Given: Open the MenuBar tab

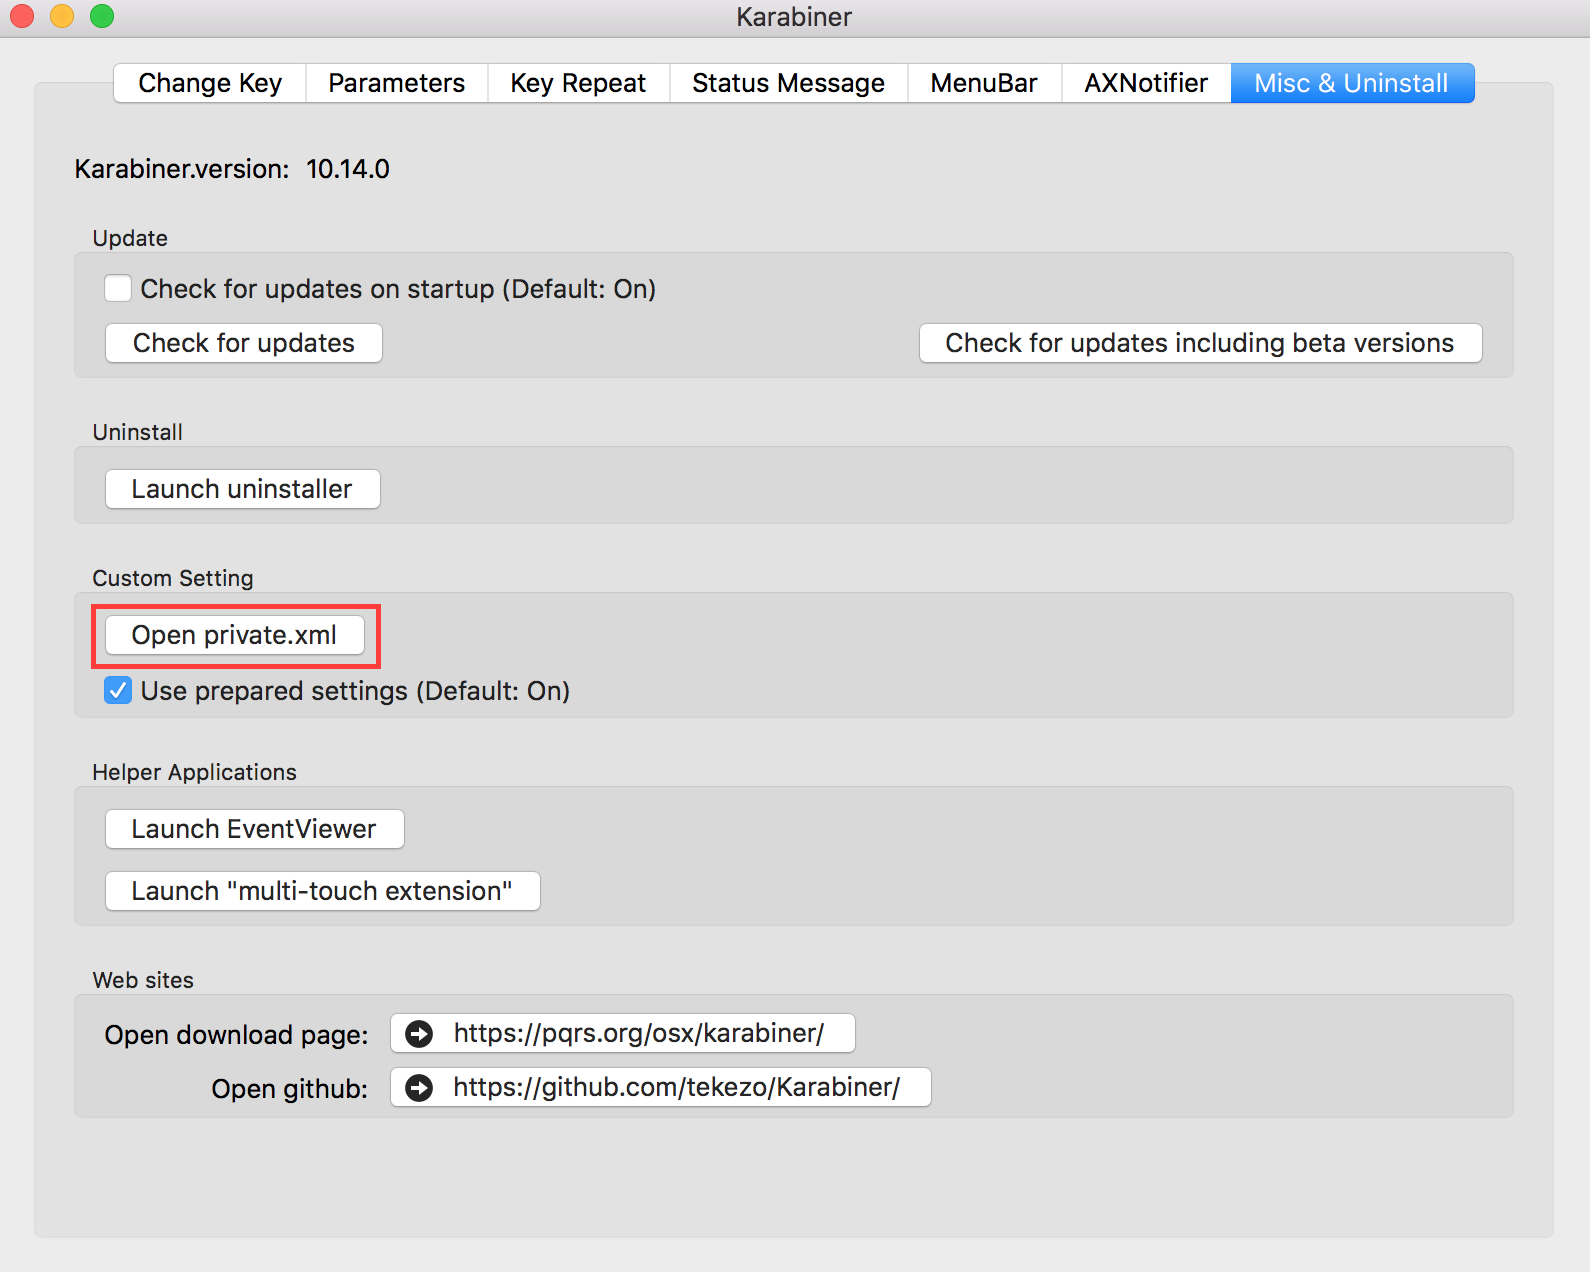Looking at the screenshot, I should tap(984, 83).
